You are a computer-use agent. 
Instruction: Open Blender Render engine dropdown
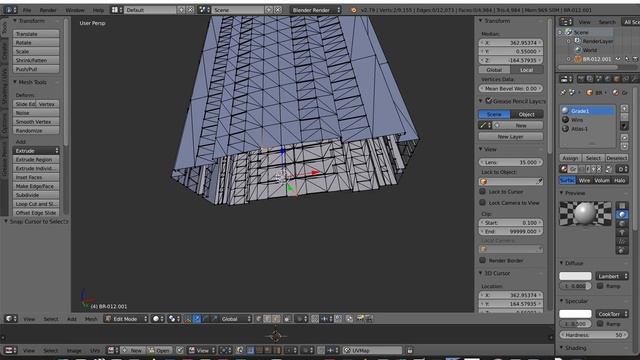point(316,10)
